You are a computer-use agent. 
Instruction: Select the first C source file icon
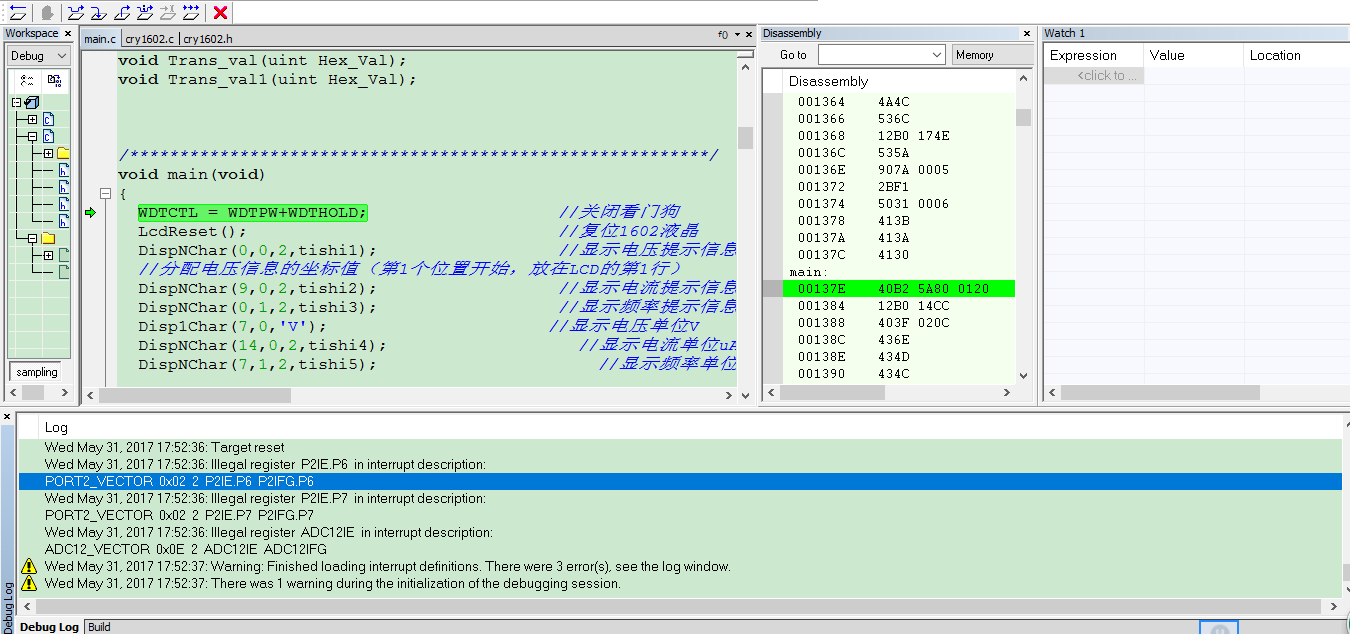coord(48,119)
